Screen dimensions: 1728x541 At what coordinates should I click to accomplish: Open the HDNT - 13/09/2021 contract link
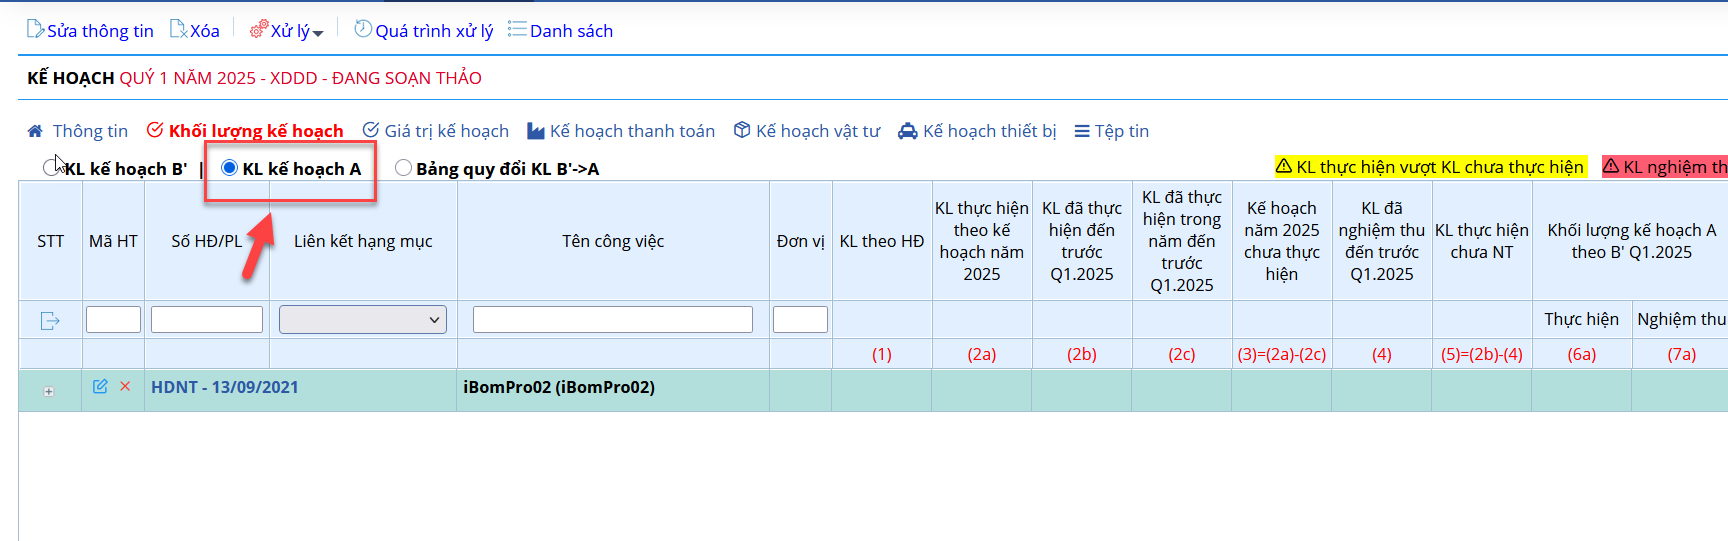[224, 387]
